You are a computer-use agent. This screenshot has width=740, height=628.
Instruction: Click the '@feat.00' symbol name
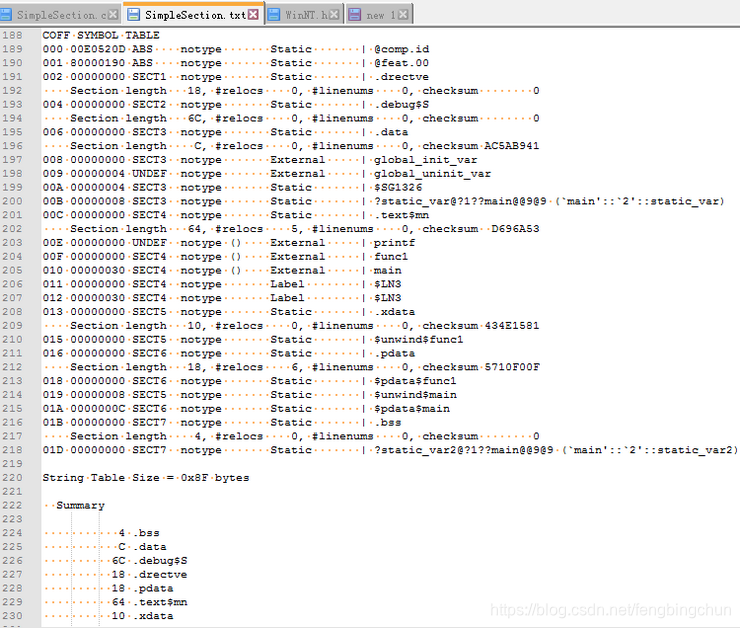402,63
